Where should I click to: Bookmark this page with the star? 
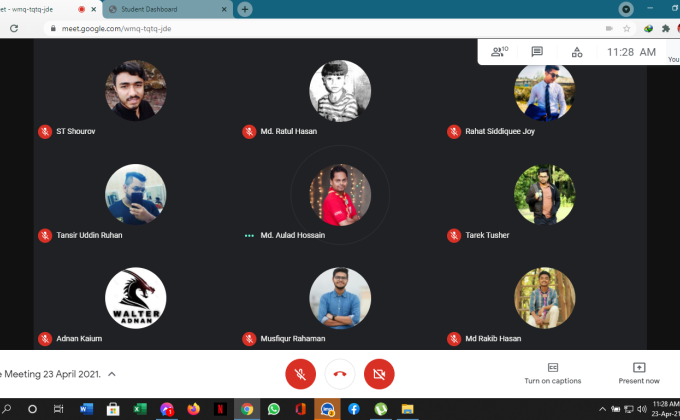click(627, 29)
